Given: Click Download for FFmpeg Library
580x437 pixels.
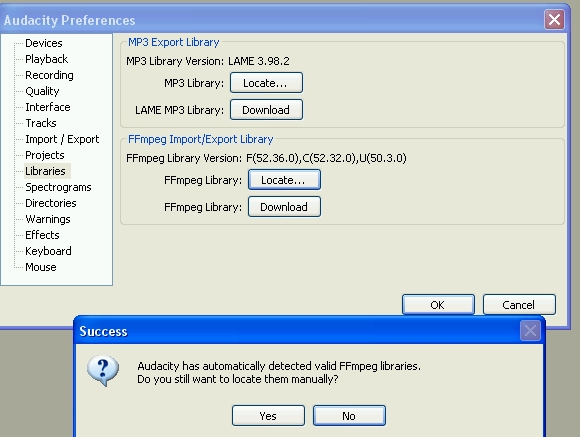Looking at the screenshot, I should click(284, 207).
